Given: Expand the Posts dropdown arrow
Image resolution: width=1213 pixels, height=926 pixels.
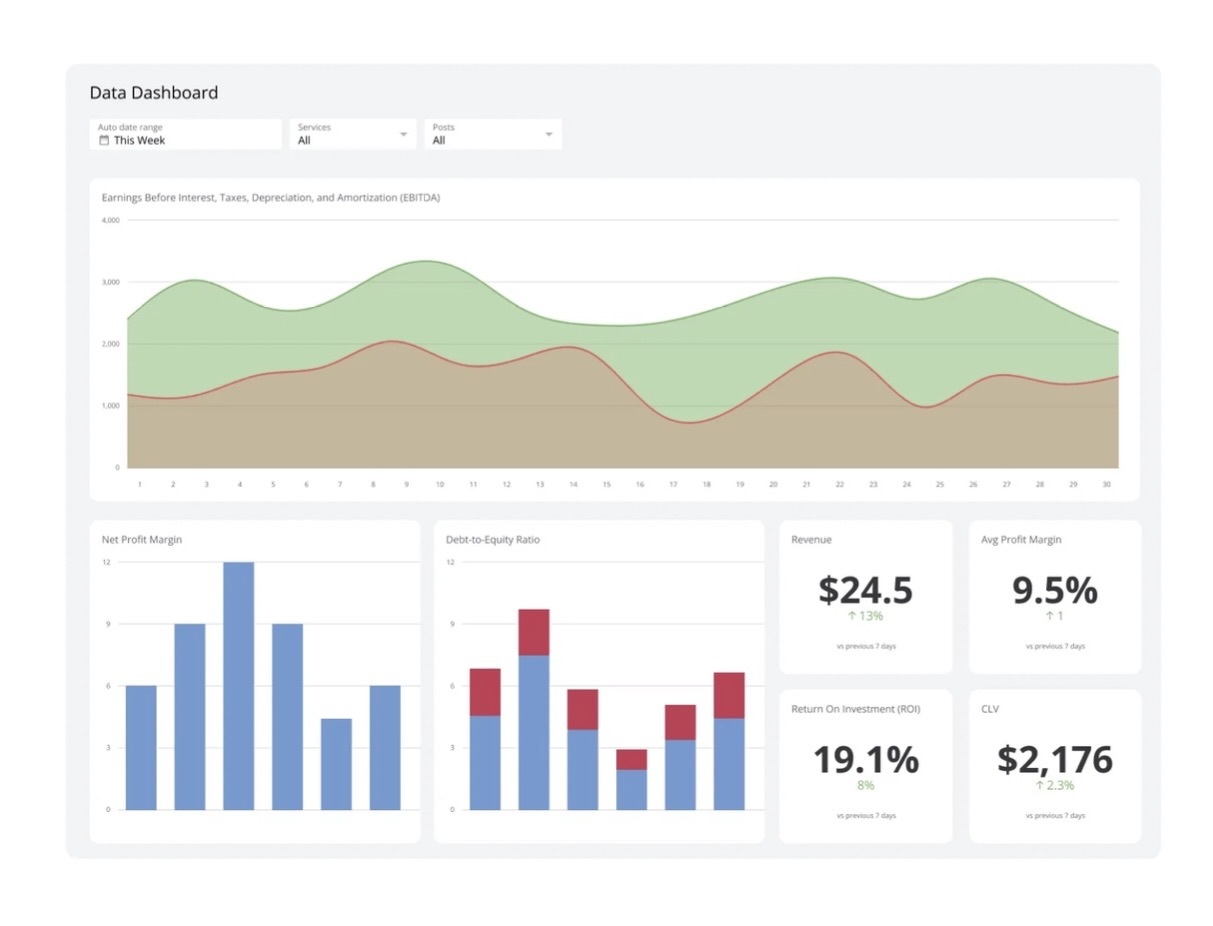Looking at the screenshot, I should (548, 134).
